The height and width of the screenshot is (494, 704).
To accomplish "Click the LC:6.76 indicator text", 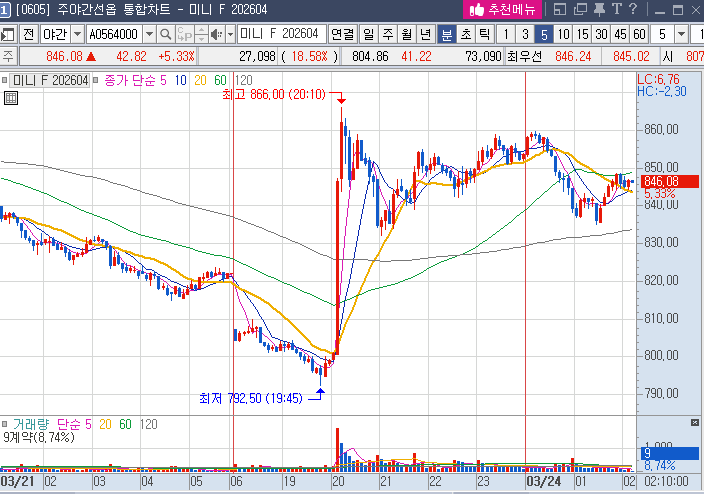I will click(659, 79).
